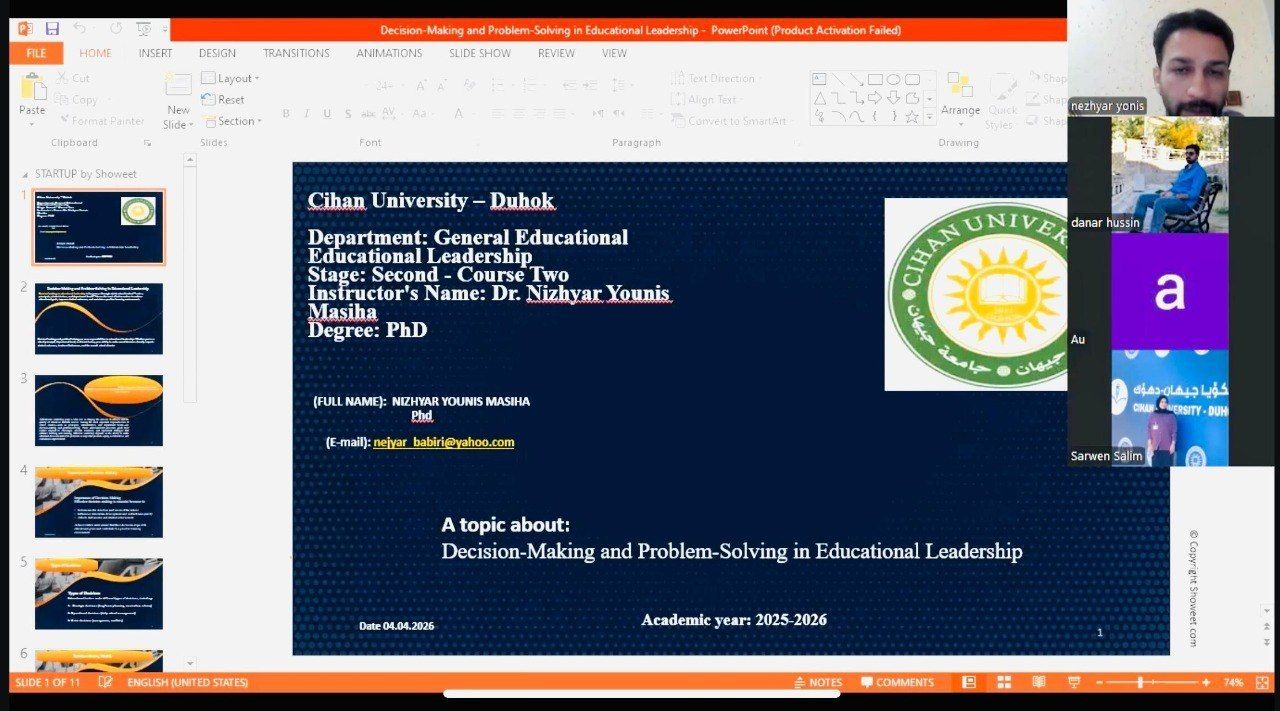Choose the oval shape in Drawing group
Image resolution: width=1280 pixels, height=711 pixels.
pyautogui.click(x=893, y=80)
